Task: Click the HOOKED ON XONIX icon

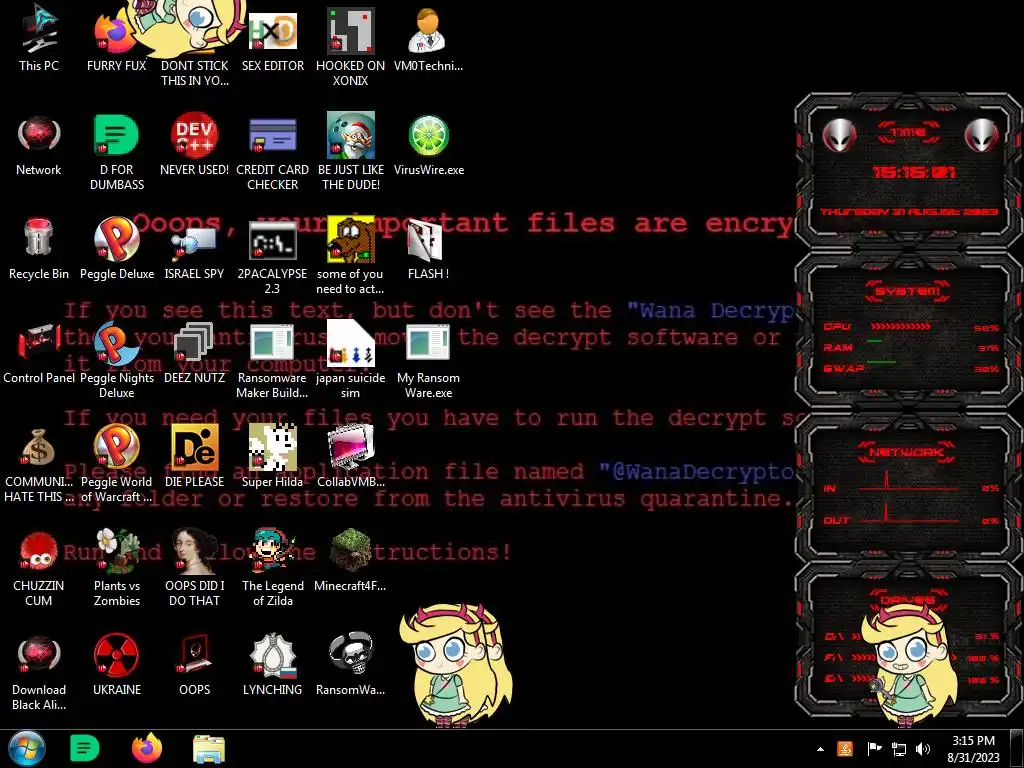Action: coord(351,48)
